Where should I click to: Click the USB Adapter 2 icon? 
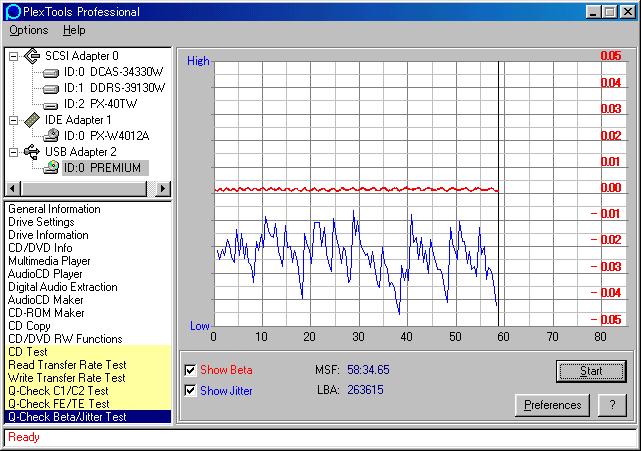point(32,152)
